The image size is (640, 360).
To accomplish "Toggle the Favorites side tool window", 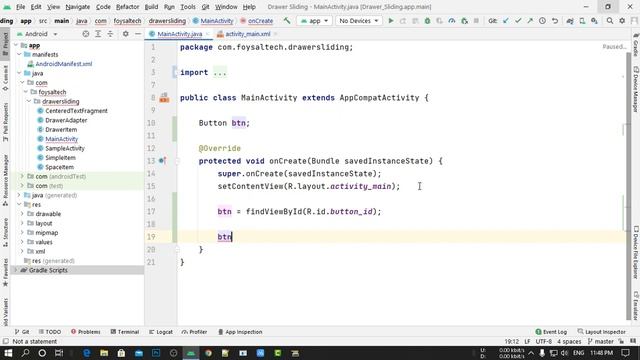I will pyautogui.click(x=5, y=273).
